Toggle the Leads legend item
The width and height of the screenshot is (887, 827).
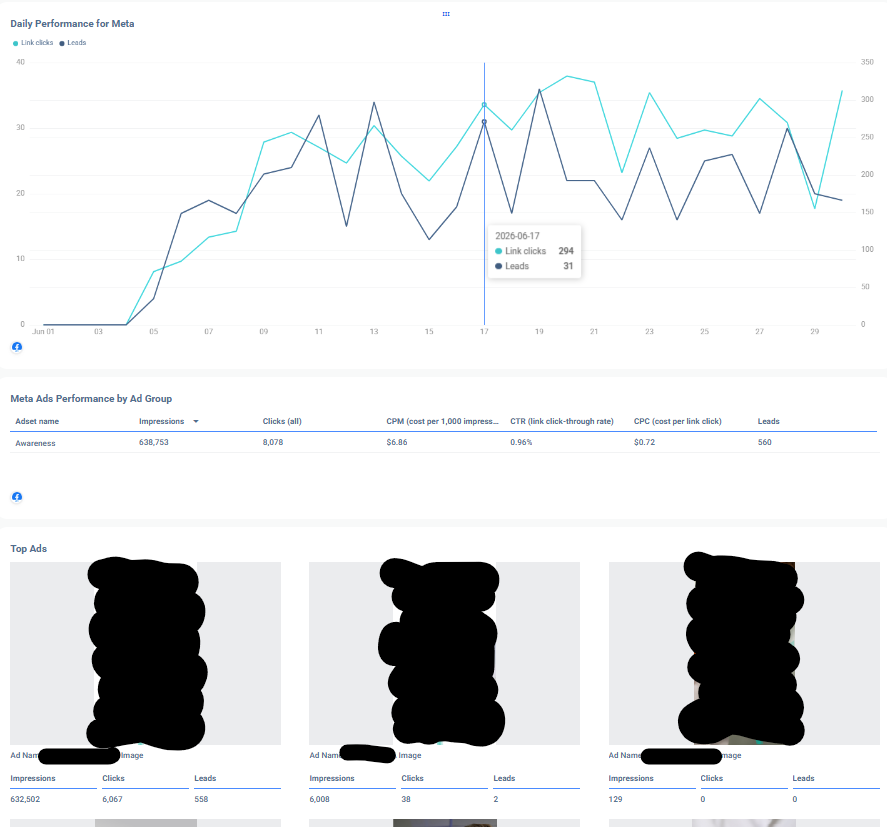pos(72,43)
